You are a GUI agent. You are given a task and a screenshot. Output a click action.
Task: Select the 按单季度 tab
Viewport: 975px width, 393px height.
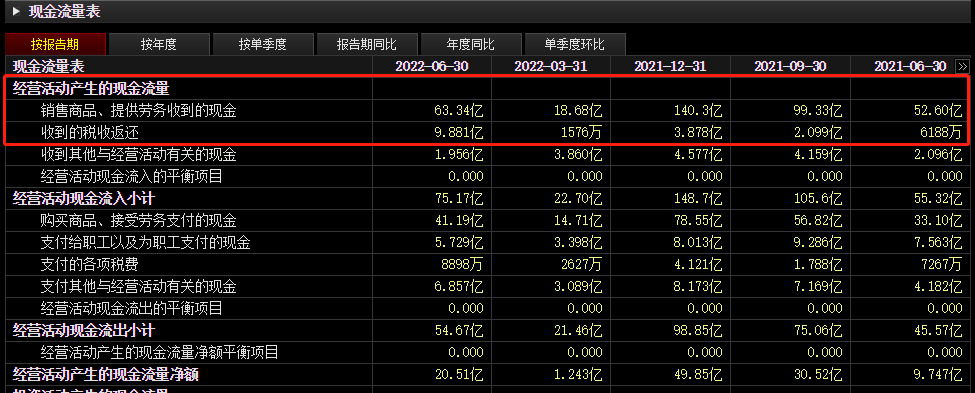[x=262, y=44]
